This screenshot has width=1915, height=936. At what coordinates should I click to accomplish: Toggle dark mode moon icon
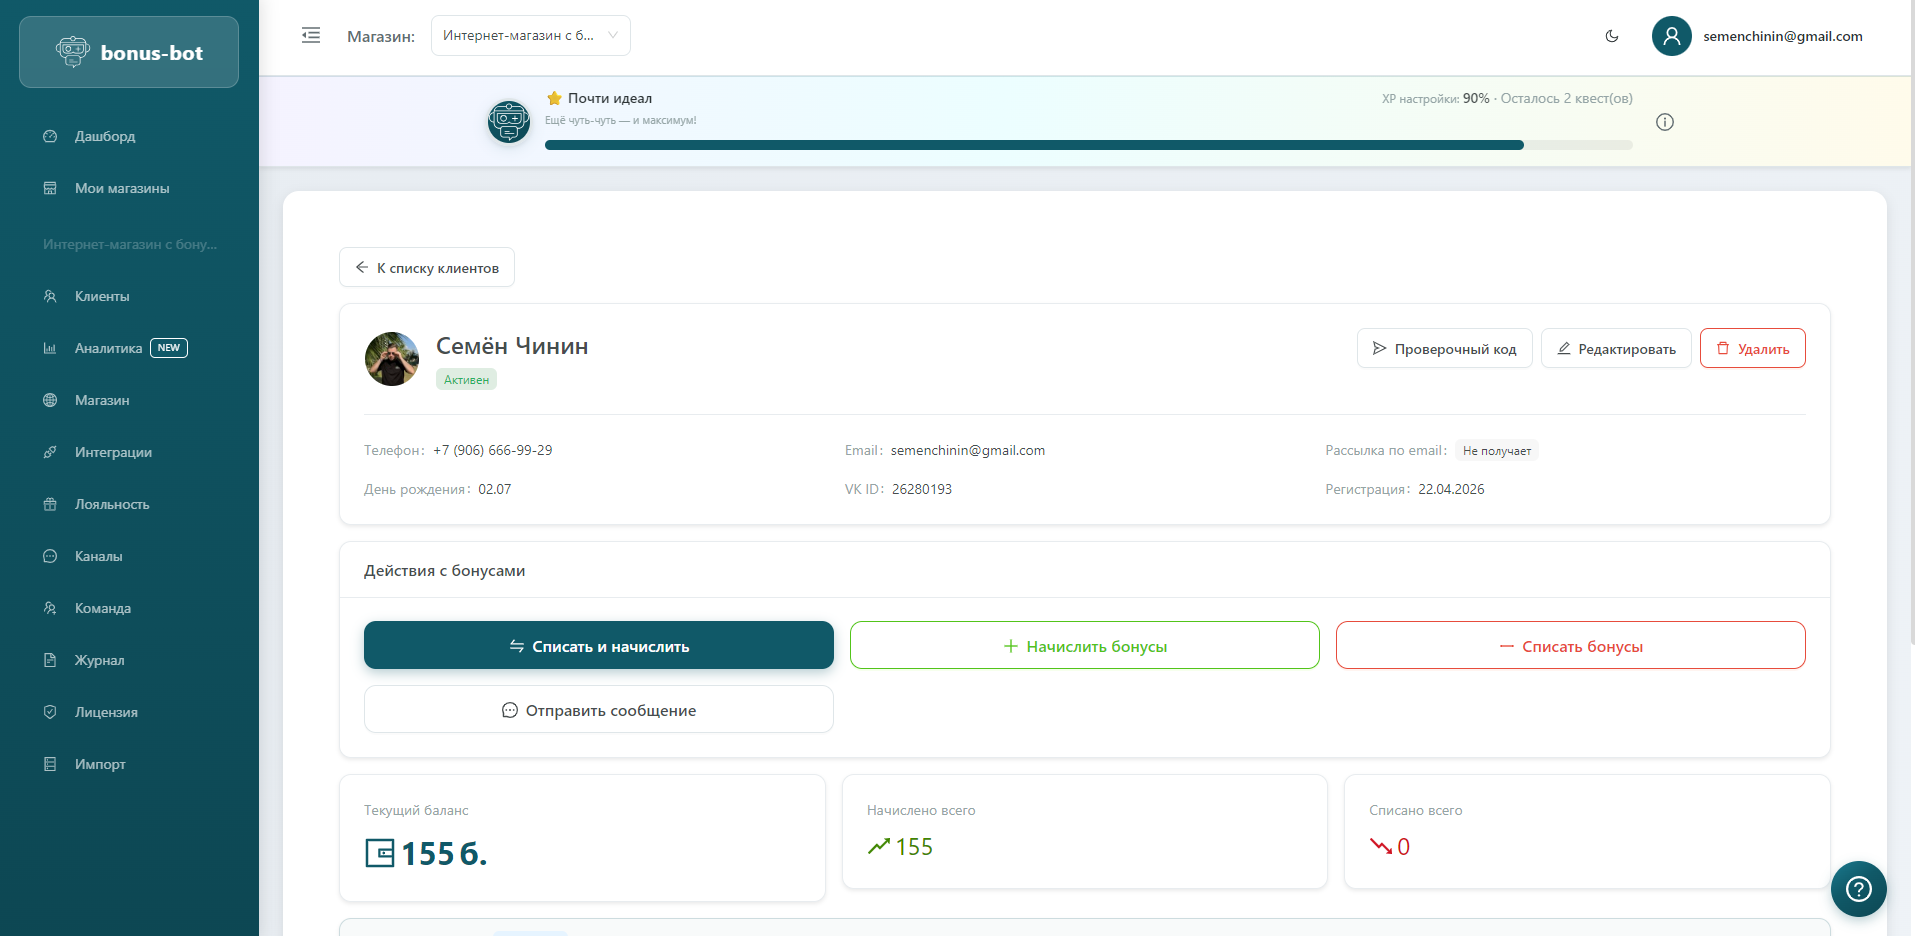click(x=1612, y=36)
